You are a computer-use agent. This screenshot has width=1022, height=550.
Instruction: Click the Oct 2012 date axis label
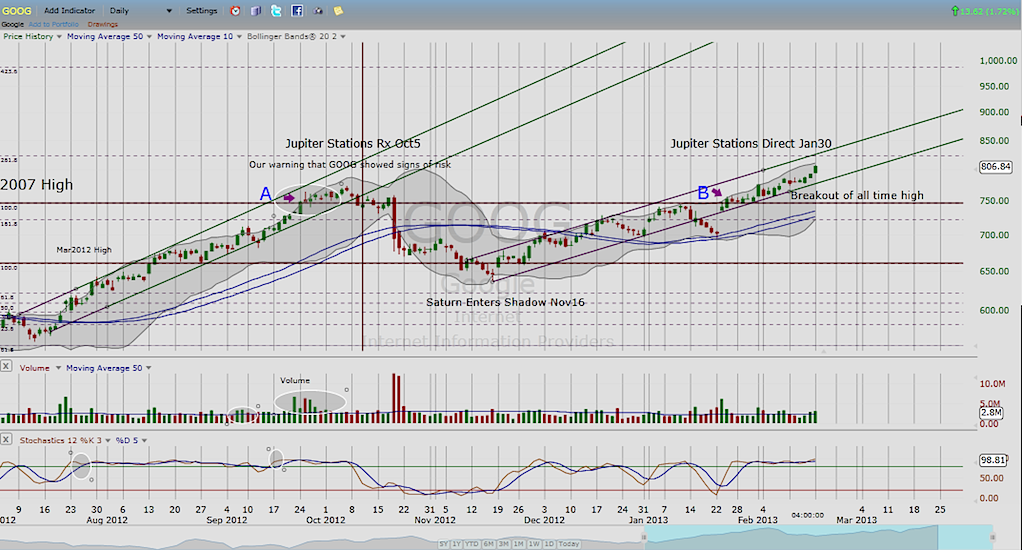(325, 520)
